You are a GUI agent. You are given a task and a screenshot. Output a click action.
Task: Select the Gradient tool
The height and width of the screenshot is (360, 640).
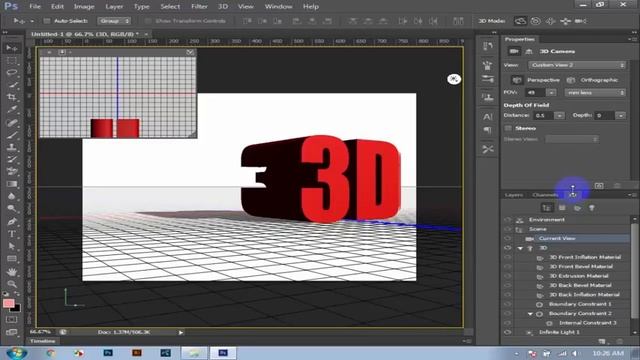coord(11,184)
